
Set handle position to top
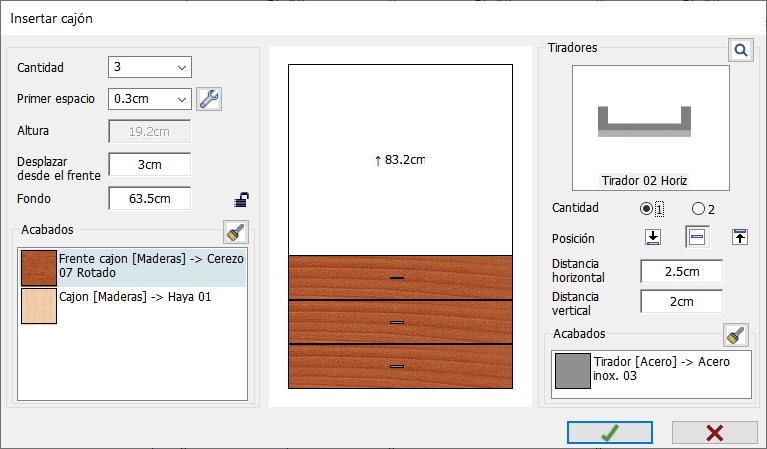(x=740, y=237)
